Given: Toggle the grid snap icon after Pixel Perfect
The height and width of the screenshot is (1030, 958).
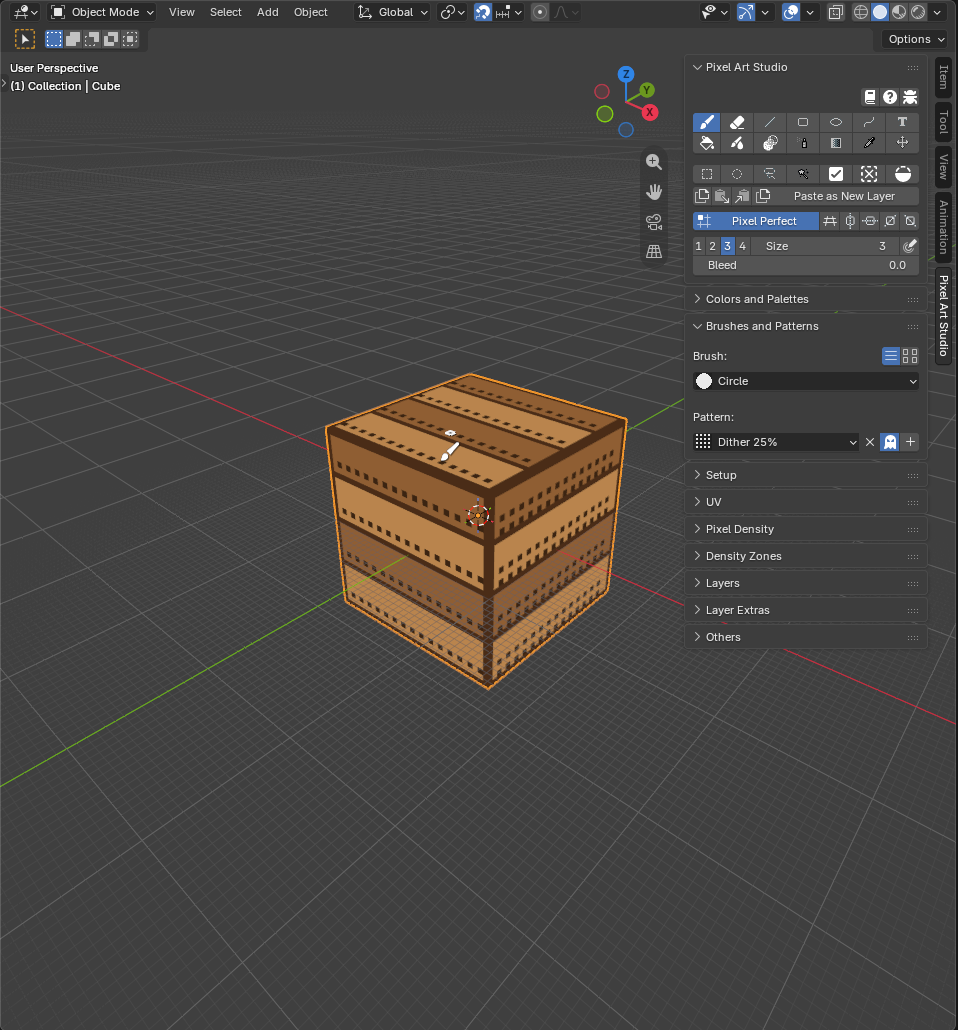Looking at the screenshot, I should 830,221.
